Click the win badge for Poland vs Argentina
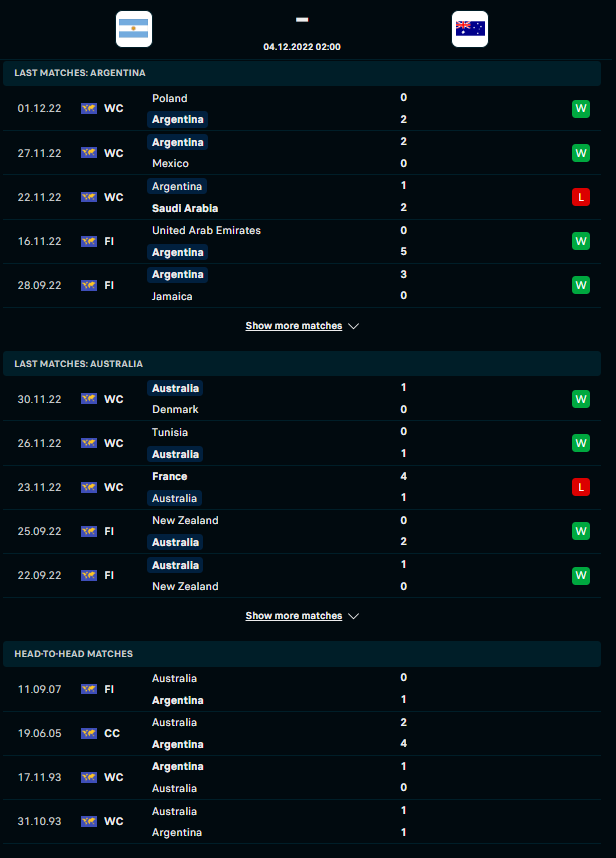Image resolution: width=616 pixels, height=858 pixels. coord(580,109)
